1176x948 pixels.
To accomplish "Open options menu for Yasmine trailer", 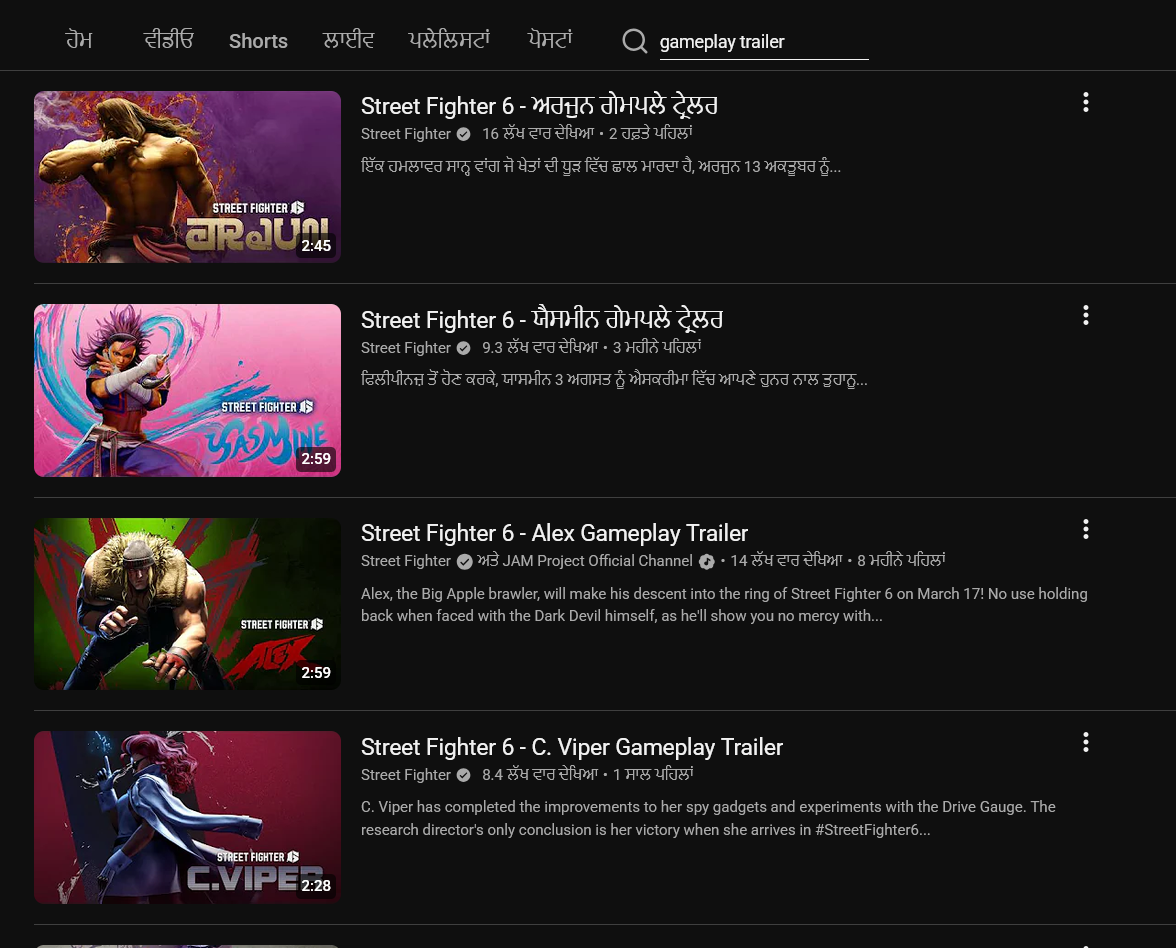I will coord(1085,315).
